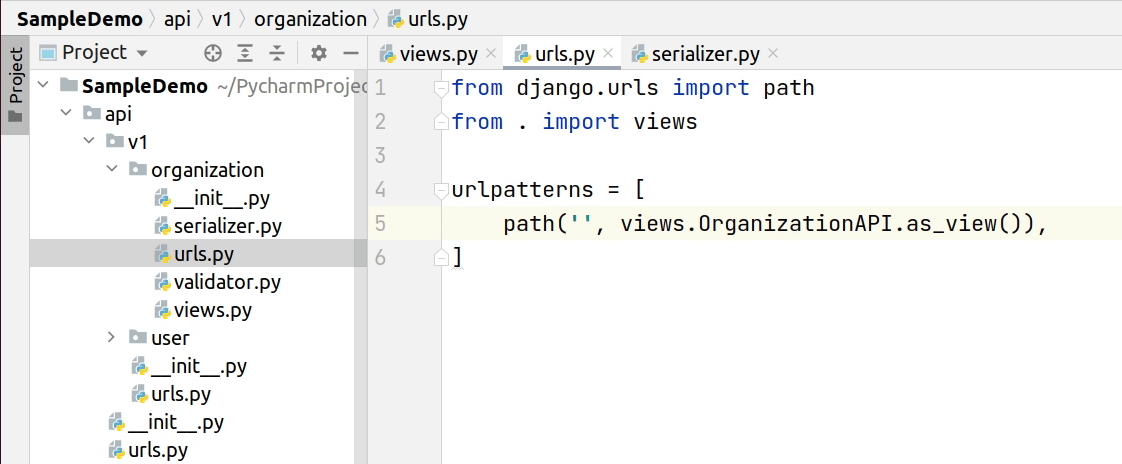Open the Project view dropdown
The image size is (1122, 464).
(141, 53)
